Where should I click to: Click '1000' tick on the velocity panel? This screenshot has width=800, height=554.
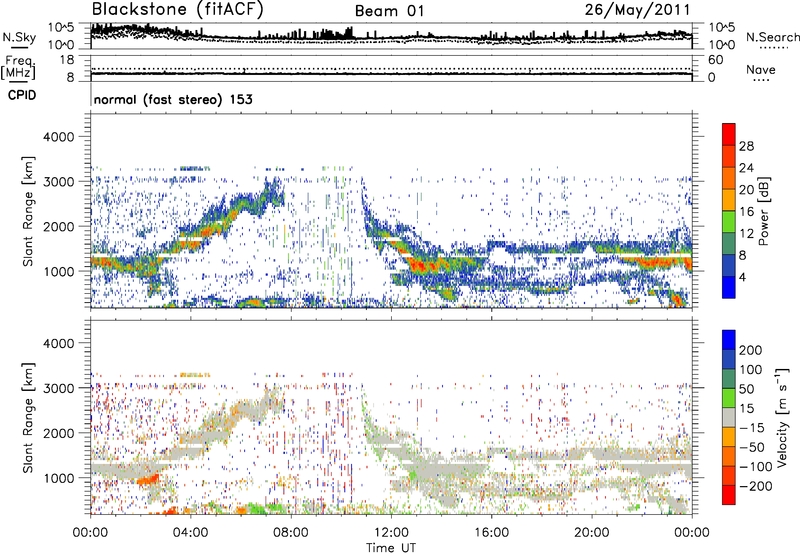pos(59,478)
